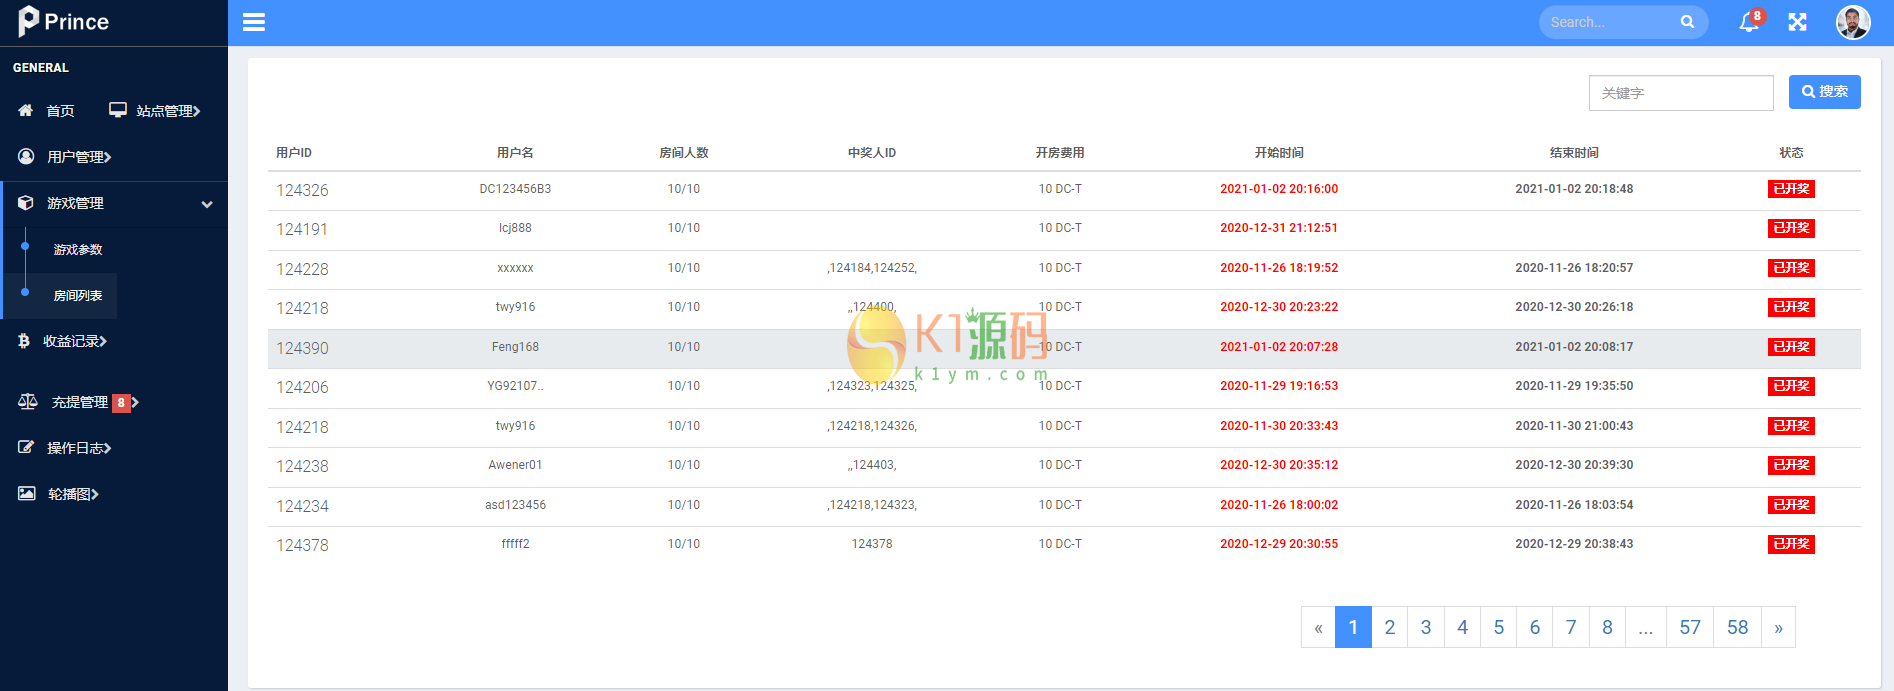Expand the 轮播图 menu
This screenshot has height=691, width=1894.
pos(73,494)
